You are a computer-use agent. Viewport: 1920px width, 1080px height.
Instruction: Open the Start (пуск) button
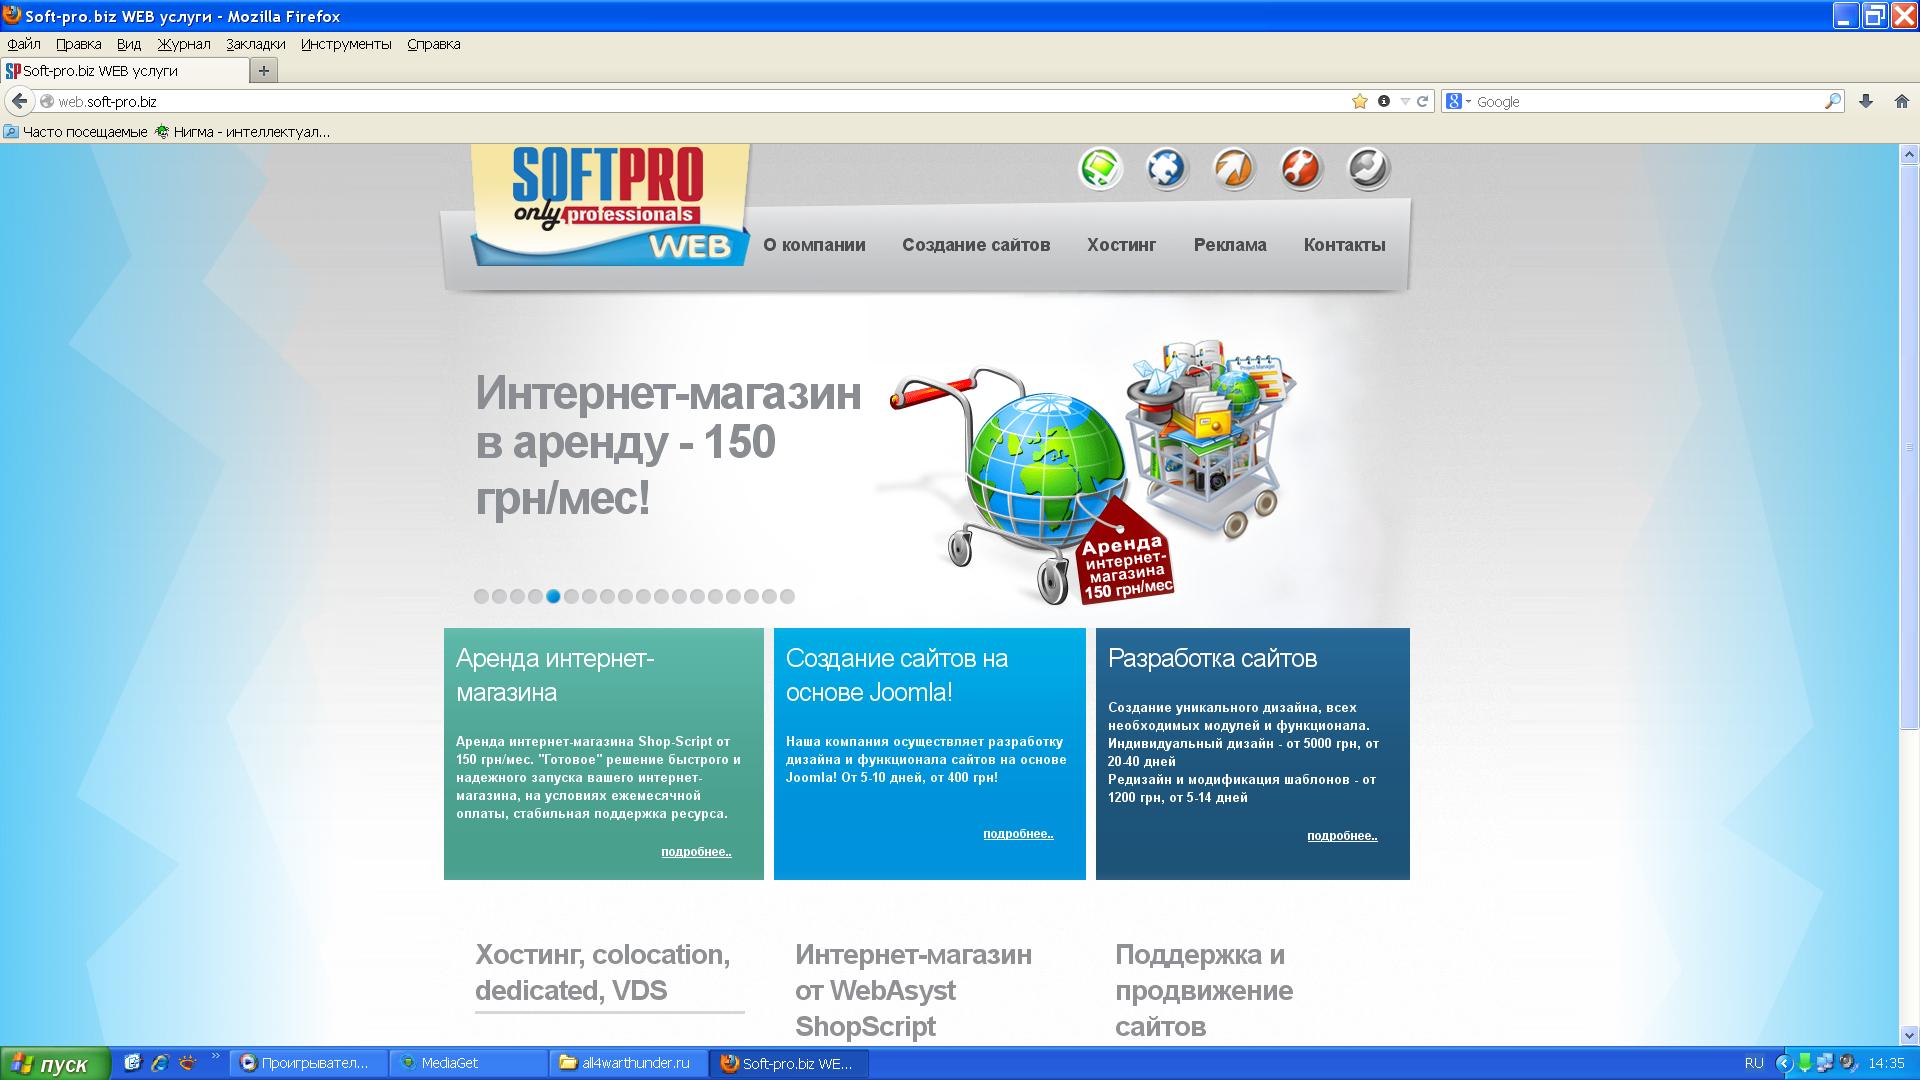[x=55, y=1064]
